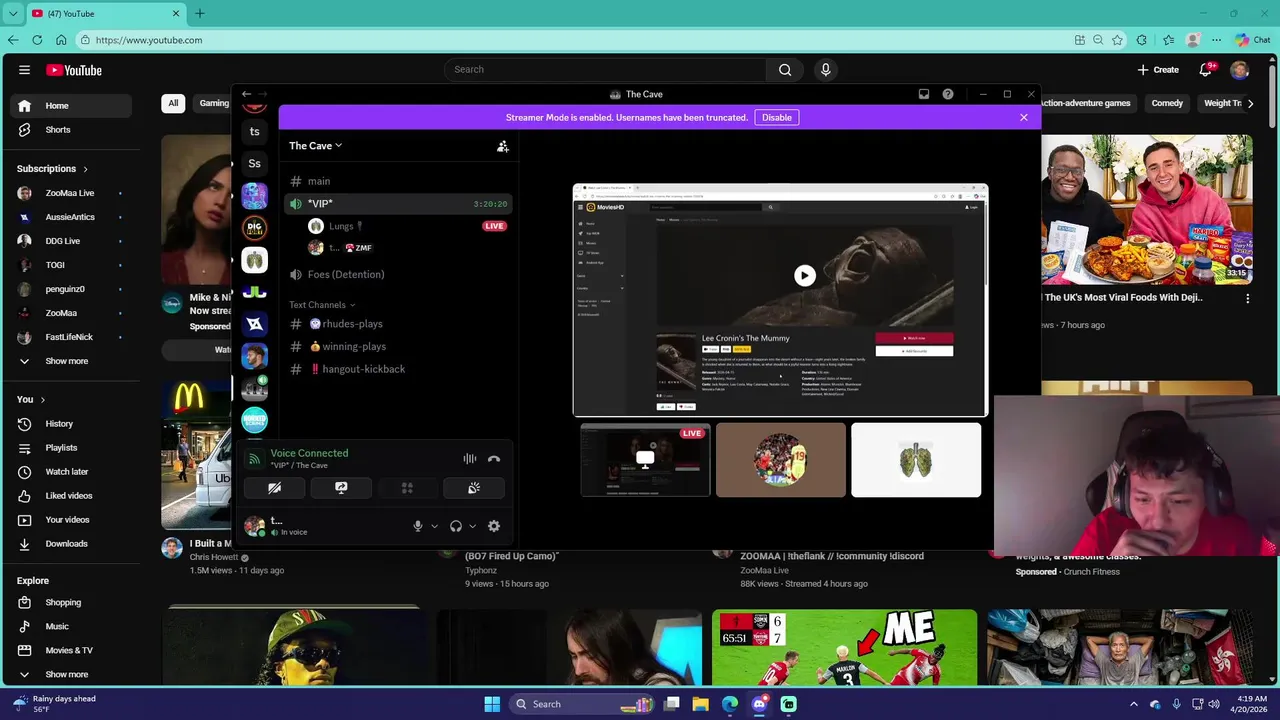Screen dimensions: 1280x720
Task: Disconnect from the voice call
Action: 493,459
